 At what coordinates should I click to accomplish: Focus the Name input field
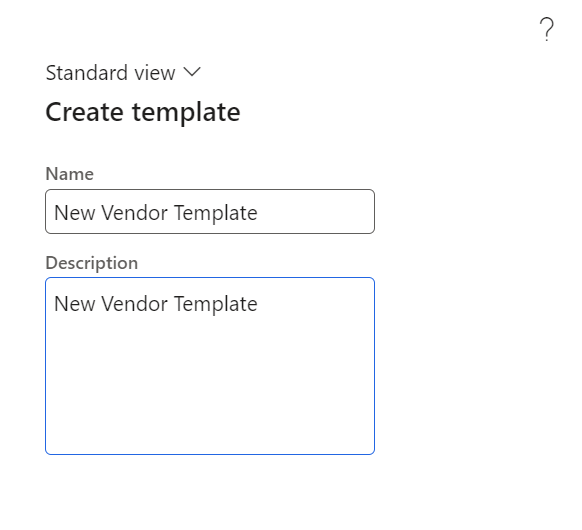click(210, 212)
